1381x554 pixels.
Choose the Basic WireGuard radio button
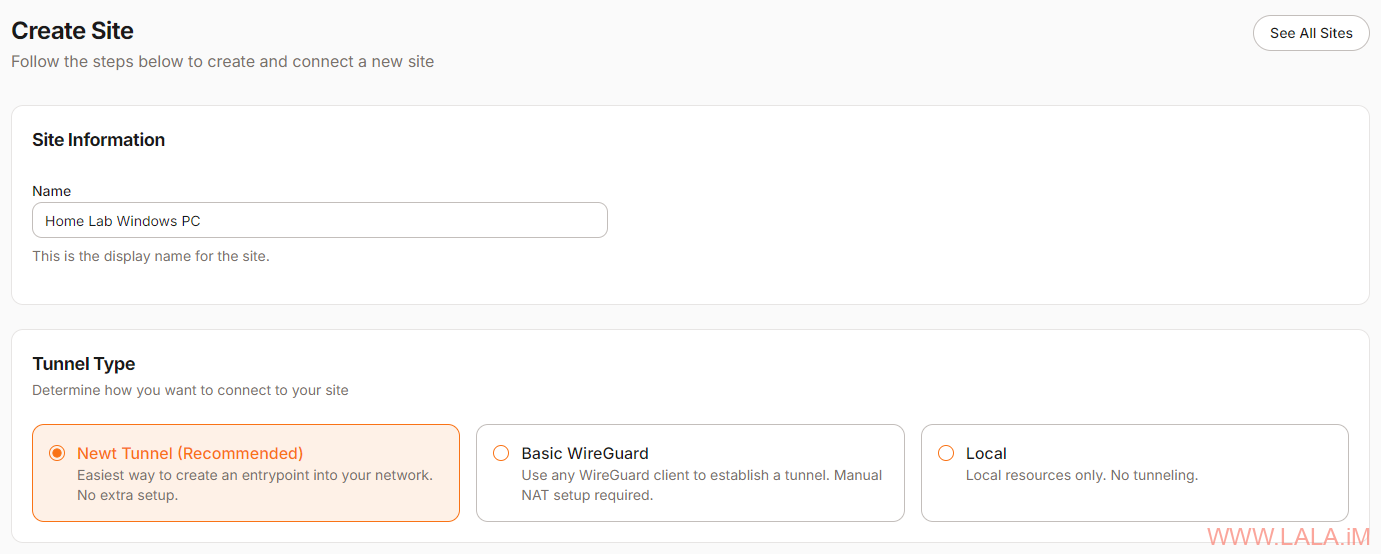501,453
